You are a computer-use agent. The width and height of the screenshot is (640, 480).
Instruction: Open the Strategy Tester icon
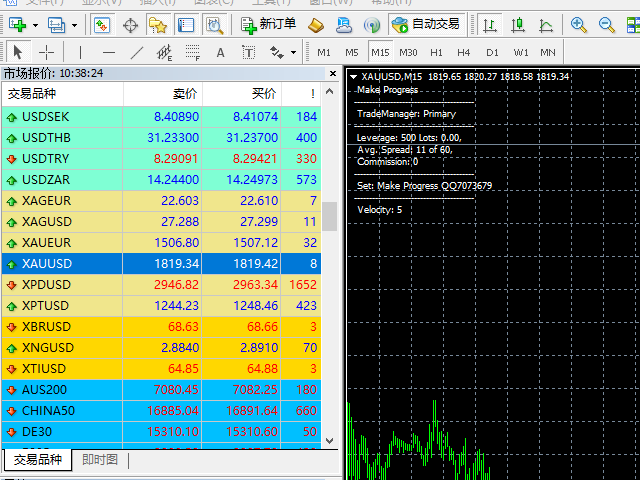pyautogui.click(x=214, y=25)
